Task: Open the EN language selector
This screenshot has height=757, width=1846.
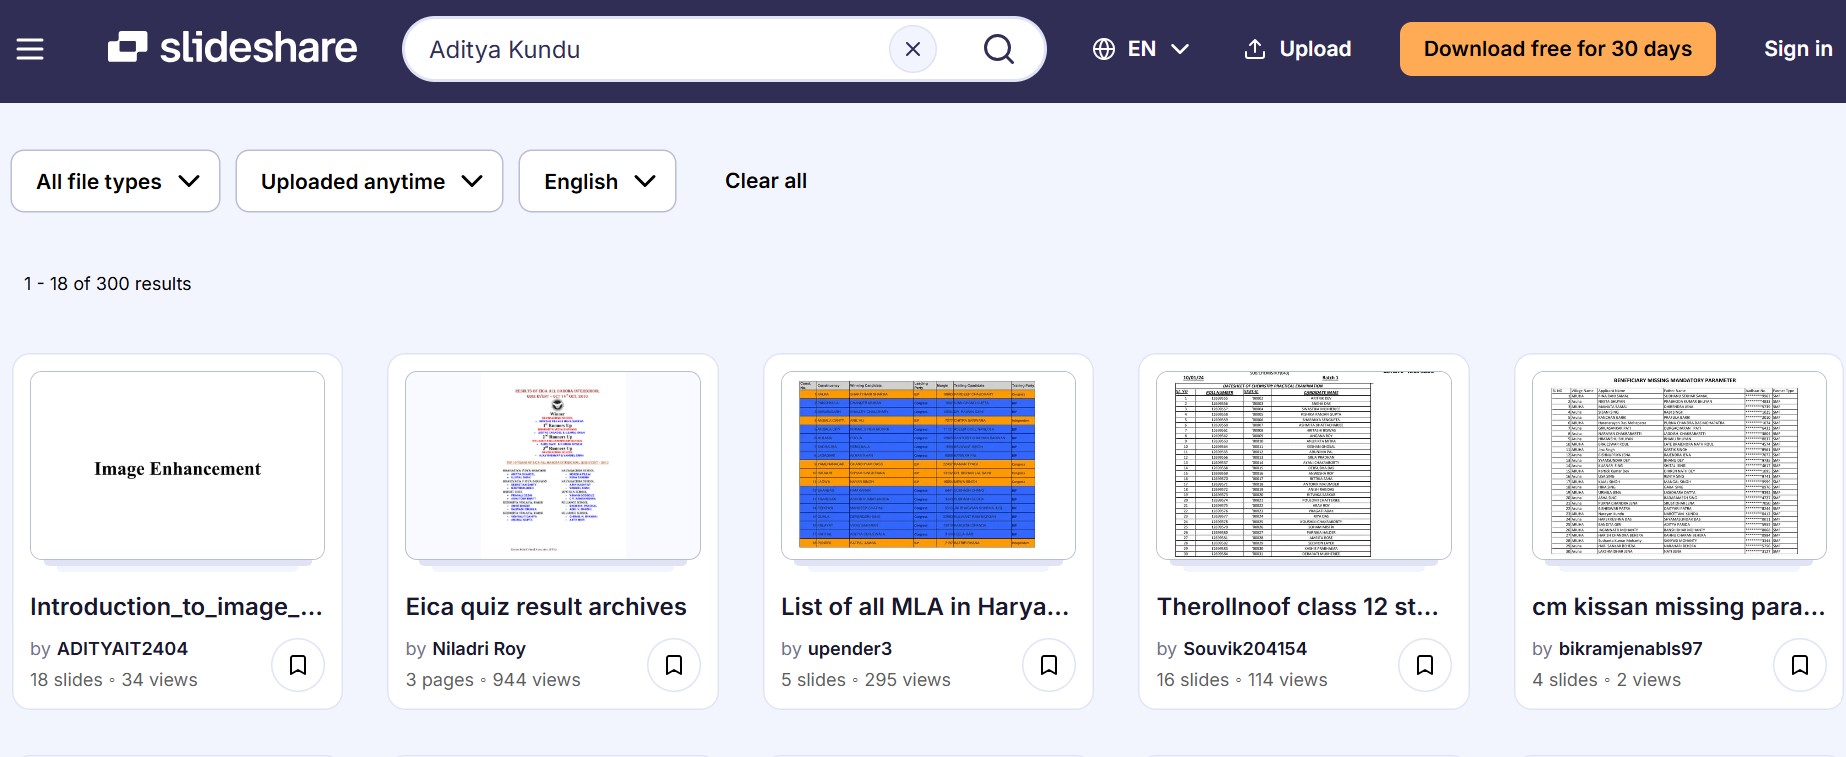Action: pos(1141,49)
